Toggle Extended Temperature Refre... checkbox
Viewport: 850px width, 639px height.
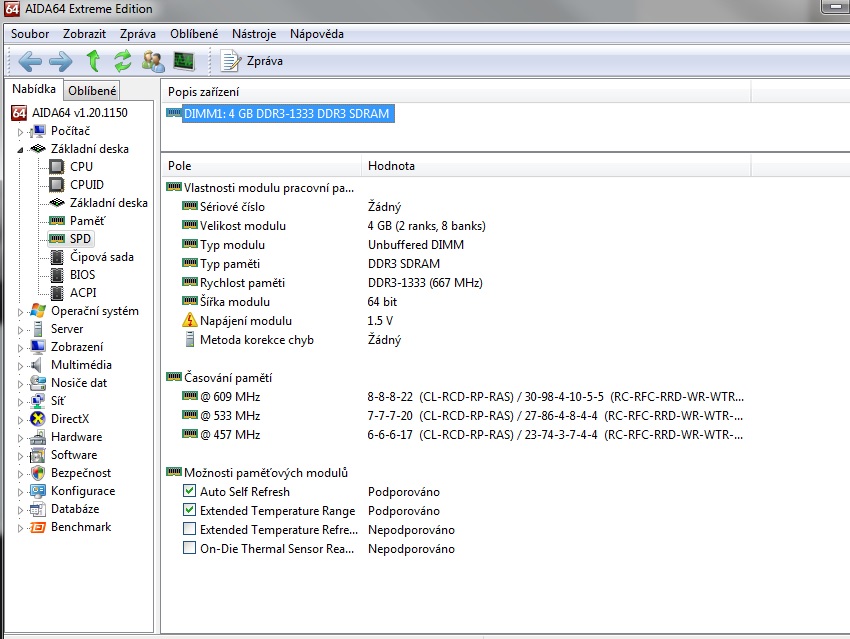tap(189, 529)
